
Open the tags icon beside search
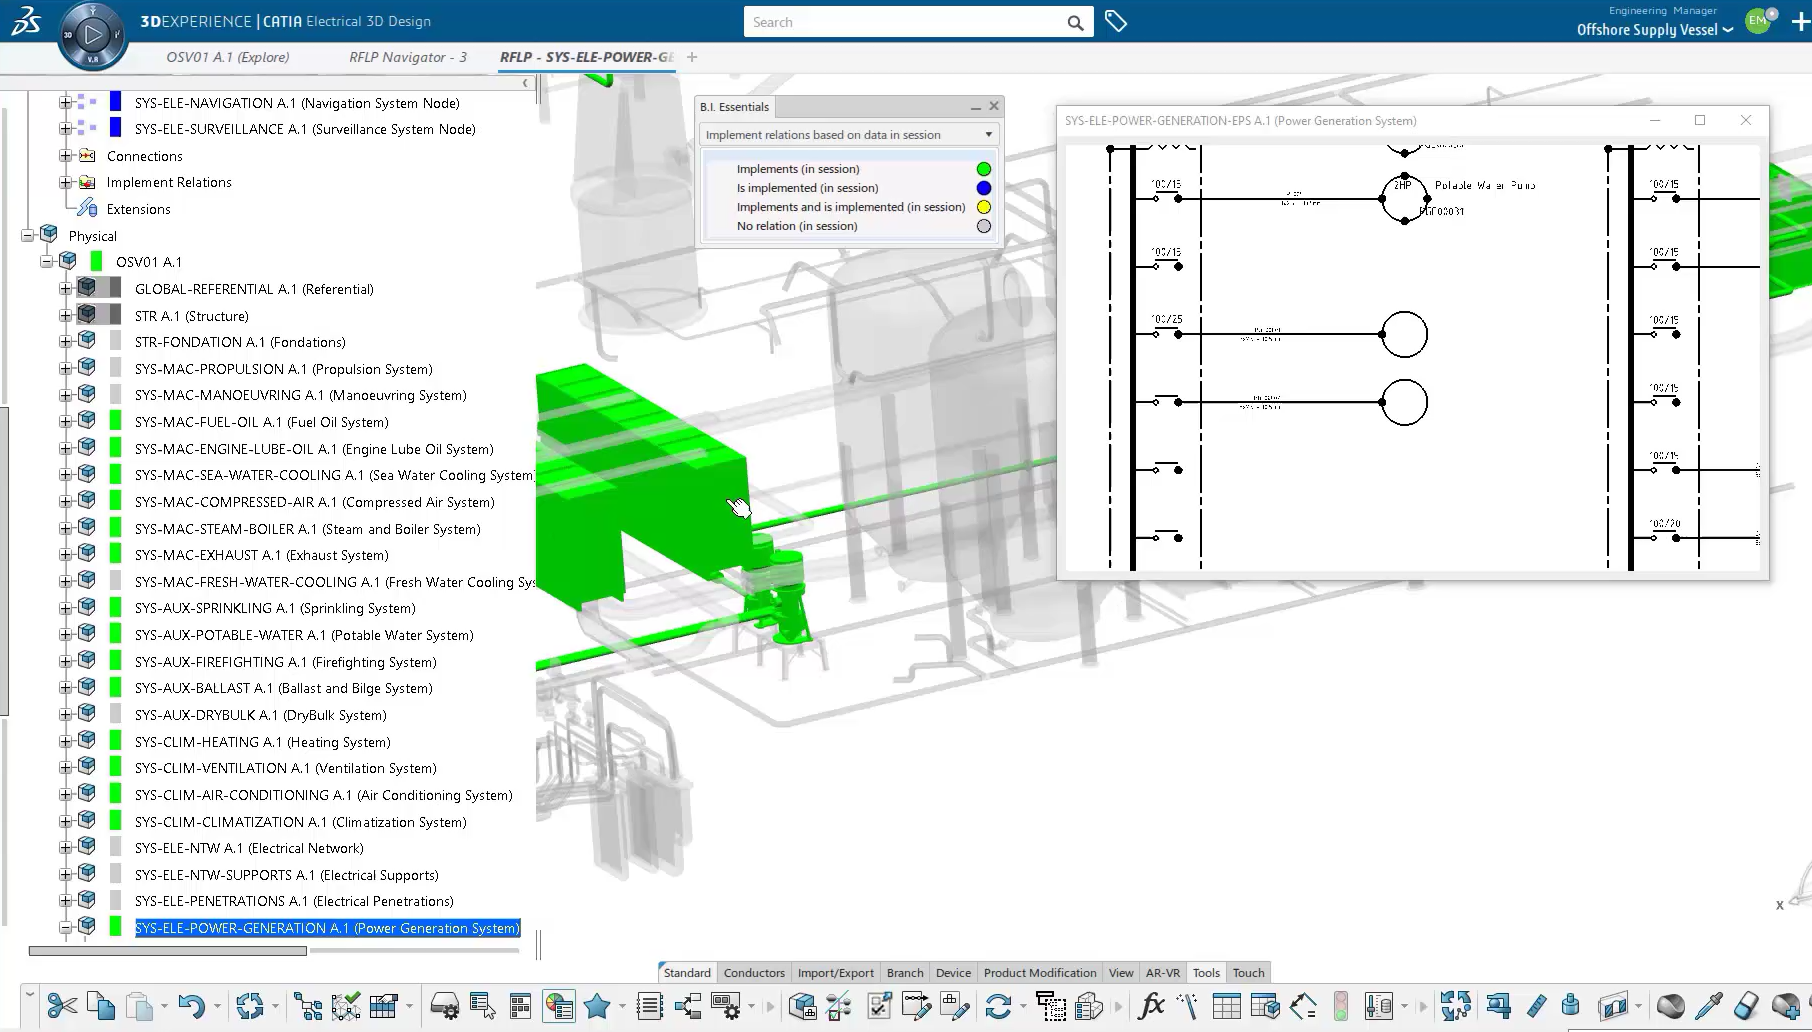(x=1116, y=21)
